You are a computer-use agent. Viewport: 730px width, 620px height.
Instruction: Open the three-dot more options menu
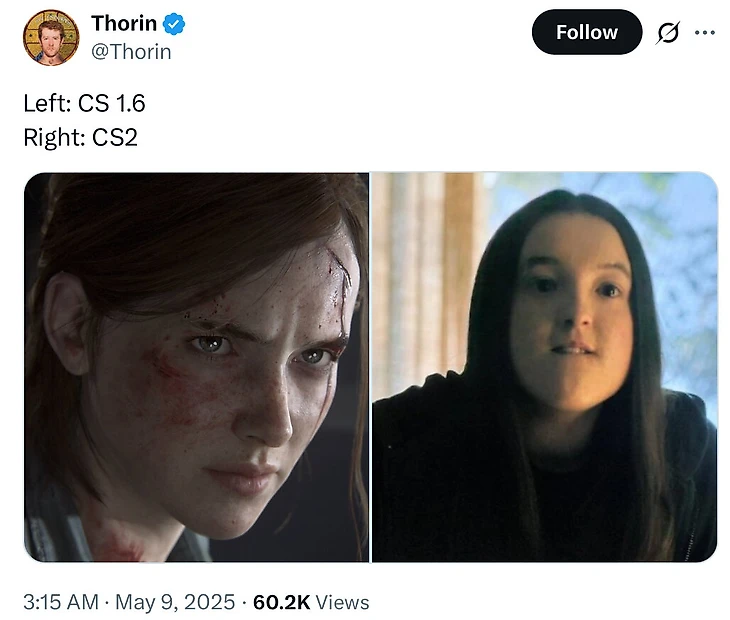point(705,33)
